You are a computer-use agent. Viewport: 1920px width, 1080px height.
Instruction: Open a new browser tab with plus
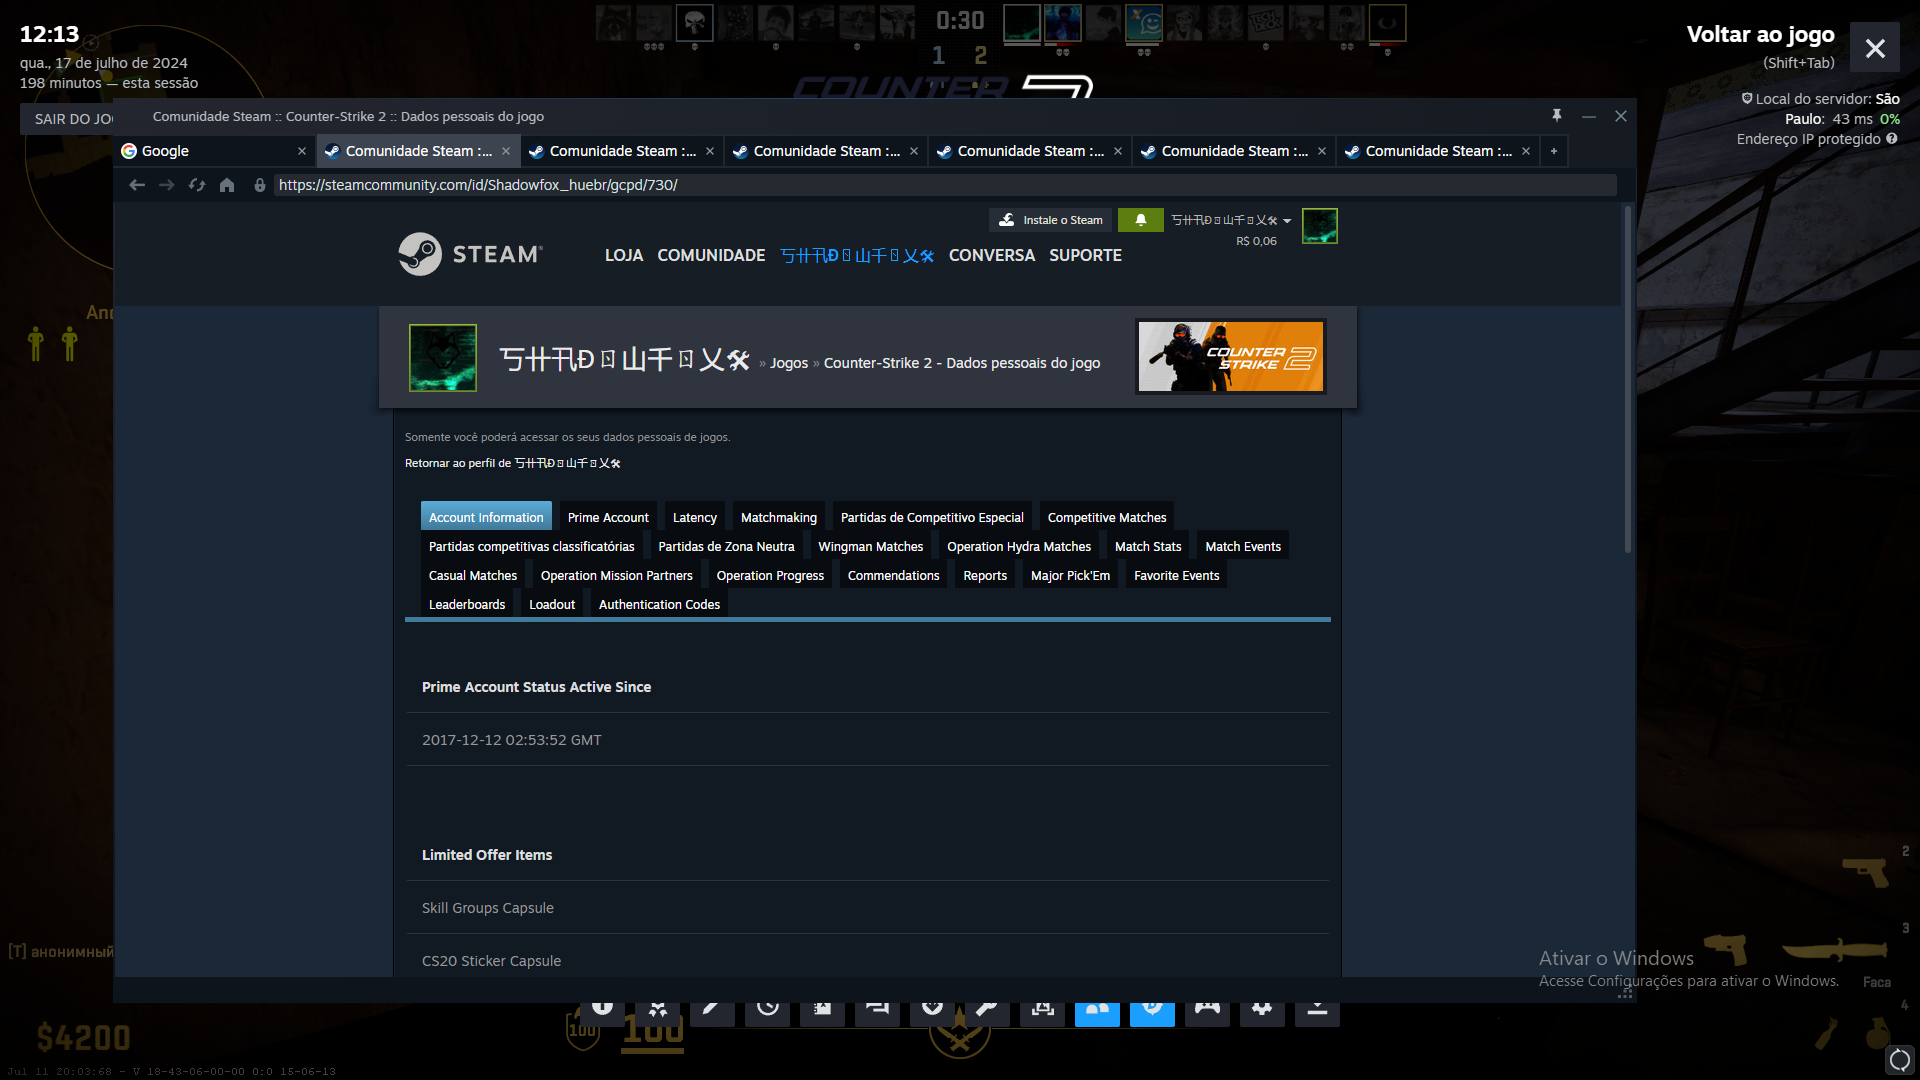(x=1554, y=151)
